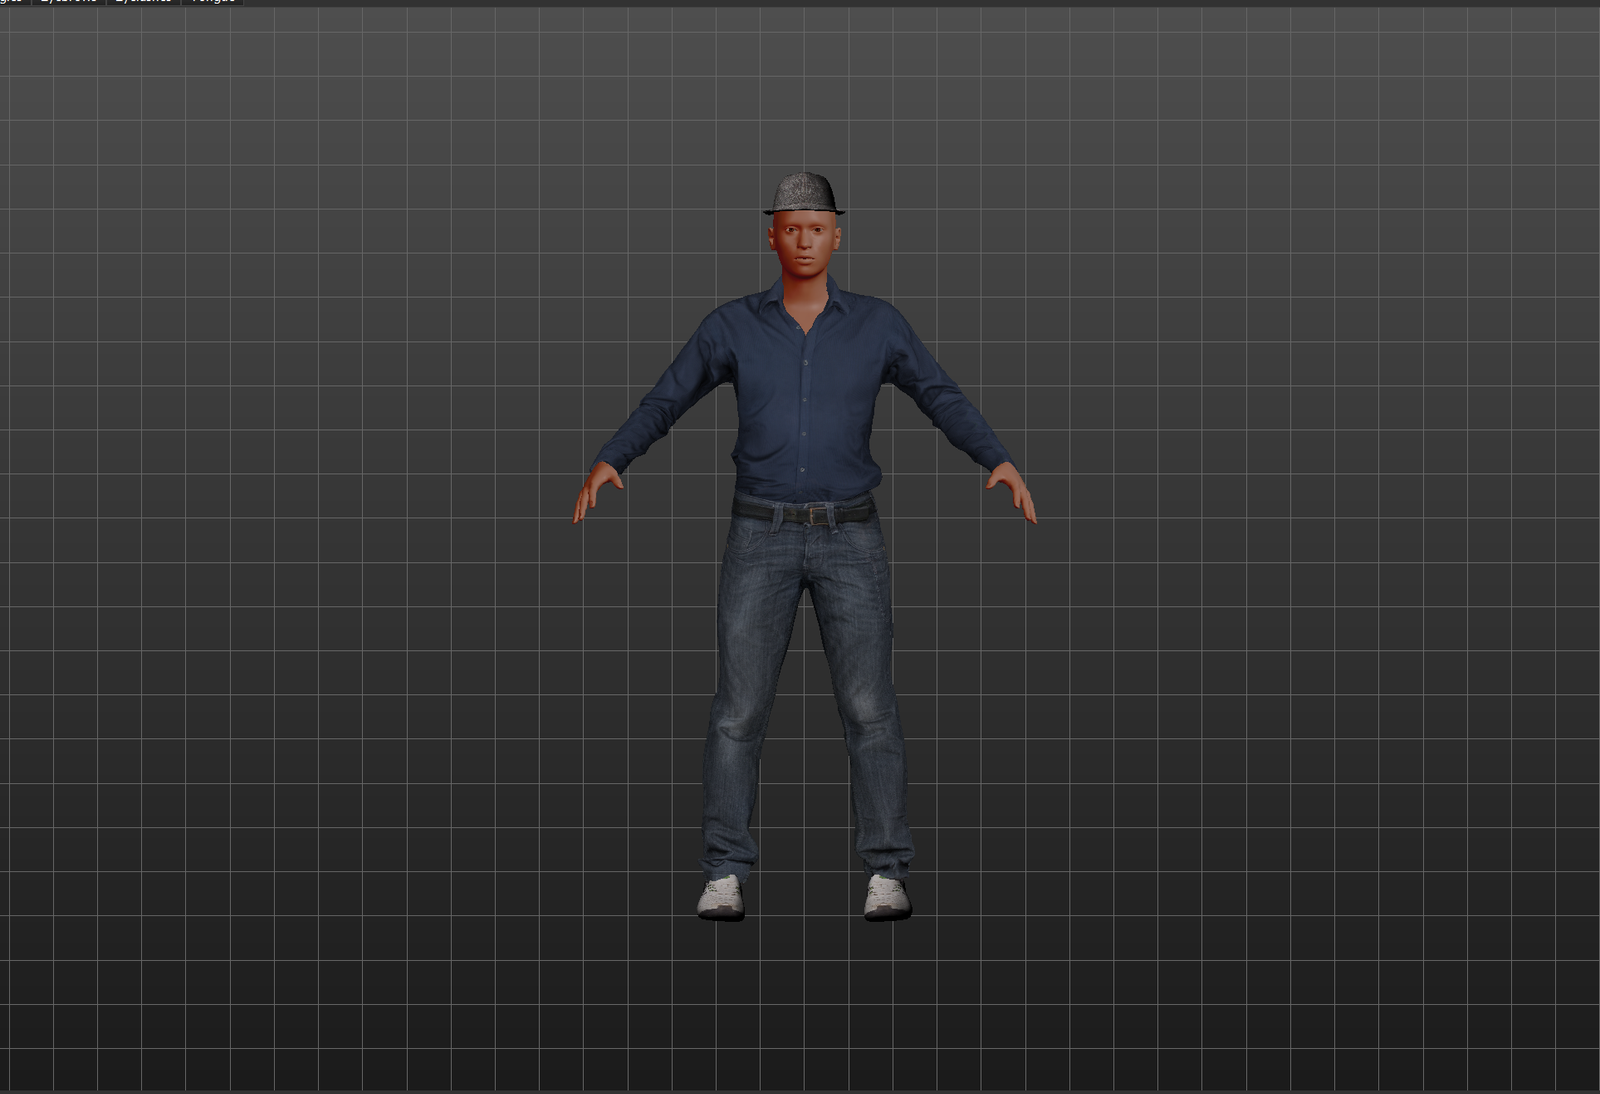Image resolution: width=1600 pixels, height=1094 pixels.
Task: Click the black belt buckle
Action: pos(818,515)
